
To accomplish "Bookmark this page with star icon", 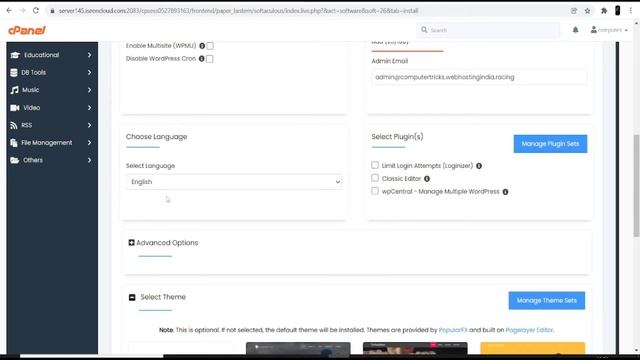I will pos(588,11).
